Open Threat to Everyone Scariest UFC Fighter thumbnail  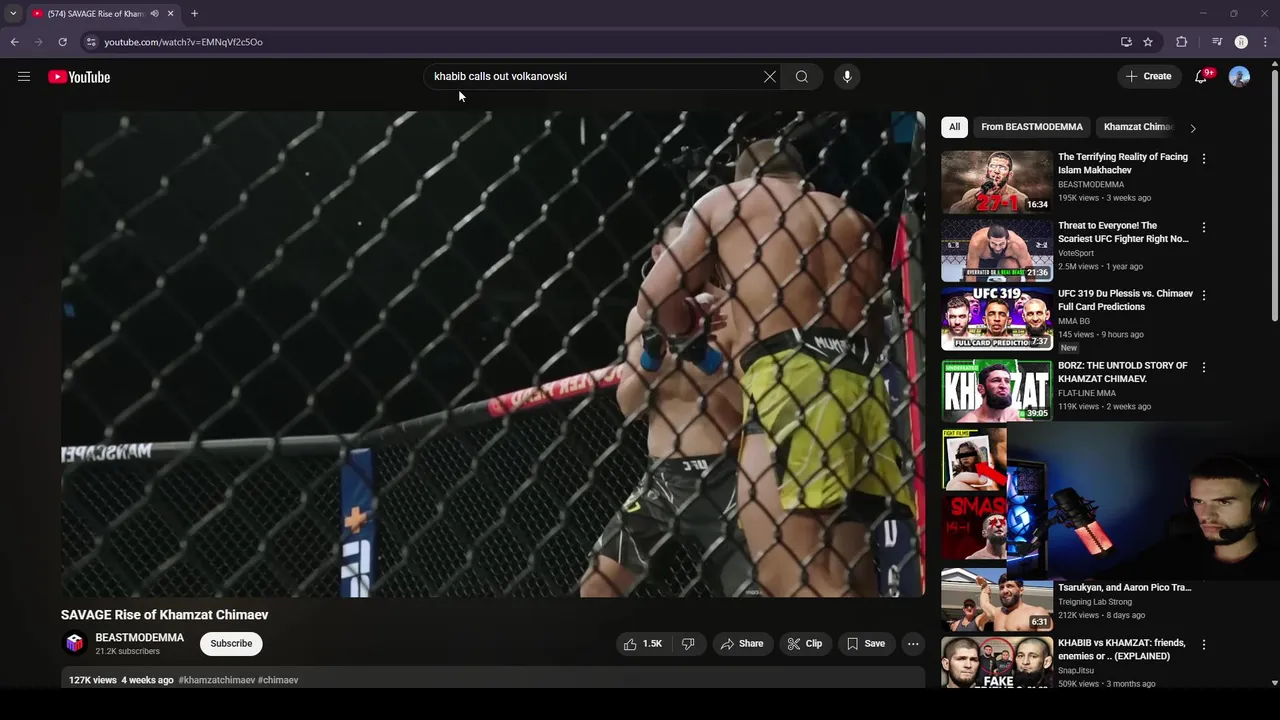(x=996, y=250)
